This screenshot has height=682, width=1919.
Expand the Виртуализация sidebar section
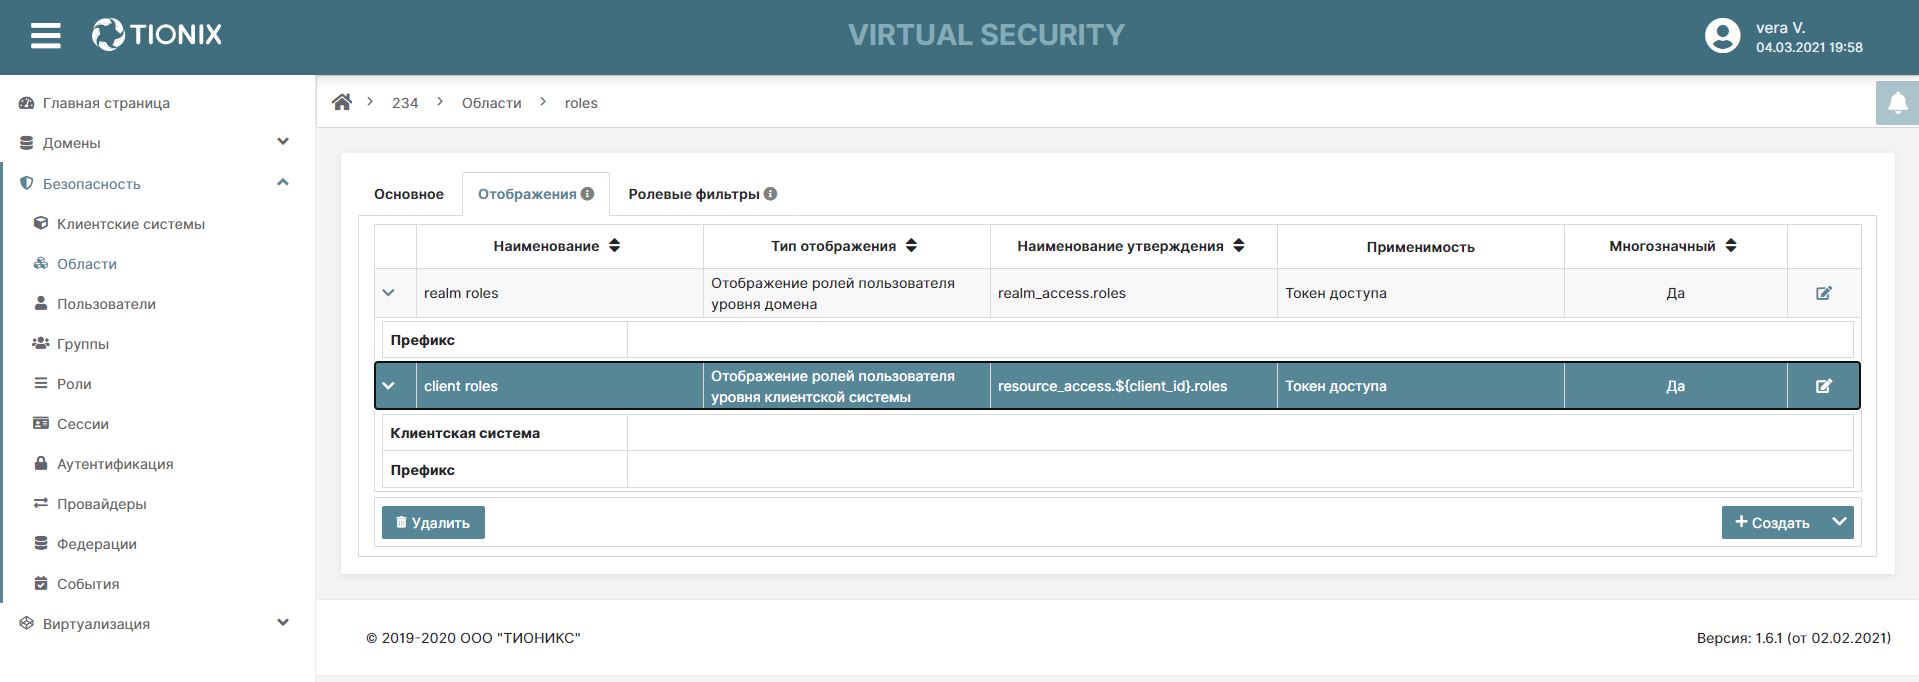(x=283, y=622)
